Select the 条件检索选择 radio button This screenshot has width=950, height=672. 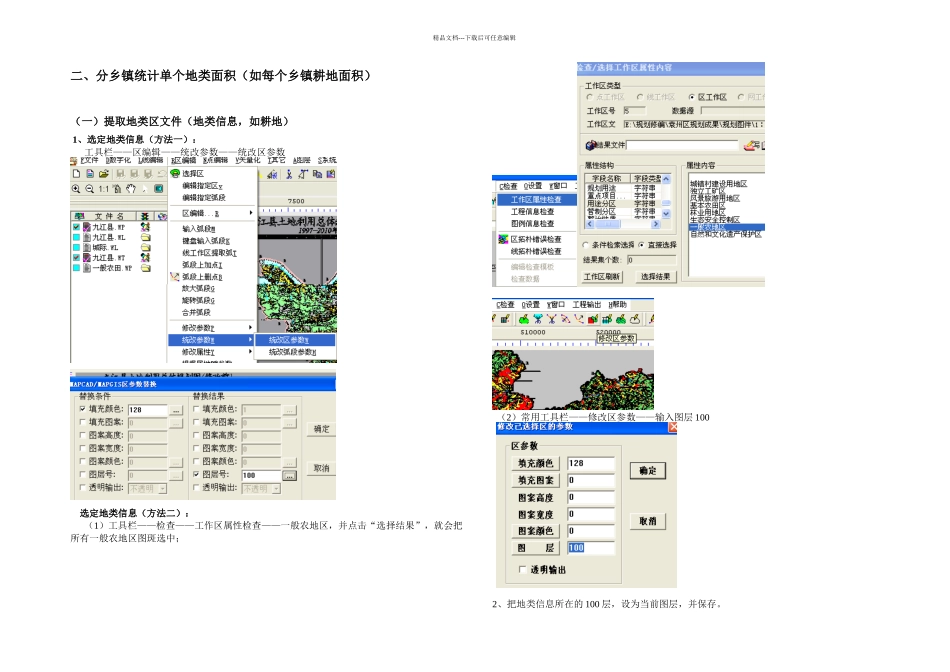click(585, 245)
